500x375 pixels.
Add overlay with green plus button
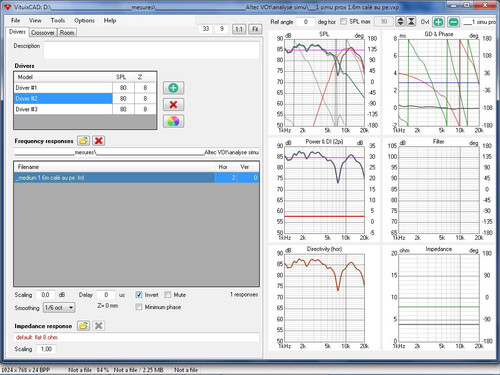[x=439, y=22]
